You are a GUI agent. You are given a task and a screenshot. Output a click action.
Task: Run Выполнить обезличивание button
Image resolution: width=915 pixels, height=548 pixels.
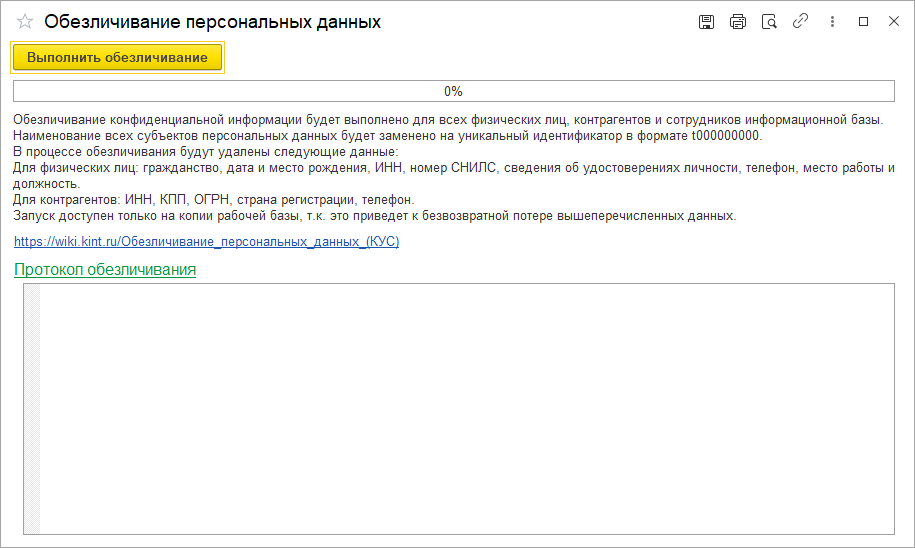tap(117, 57)
